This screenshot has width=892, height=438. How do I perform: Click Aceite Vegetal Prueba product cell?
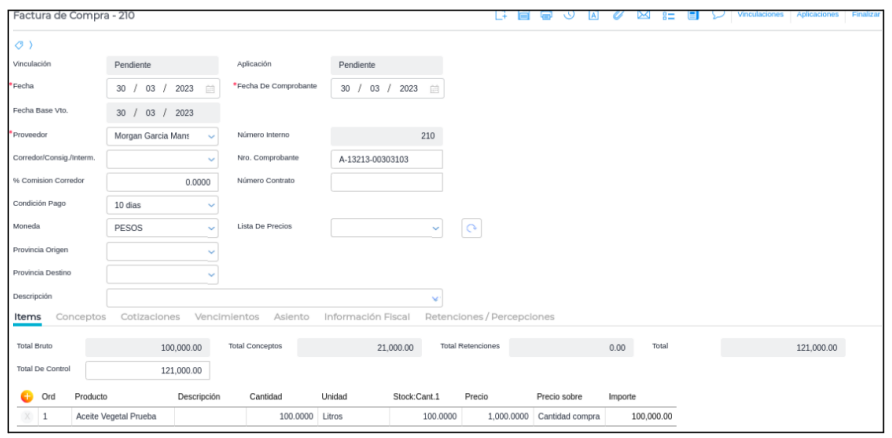point(123,416)
